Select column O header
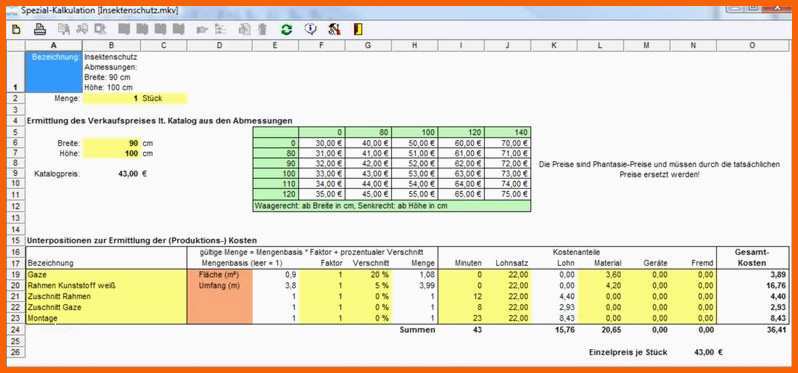Screen dimensions: 798x373 [x=753, y=45]
